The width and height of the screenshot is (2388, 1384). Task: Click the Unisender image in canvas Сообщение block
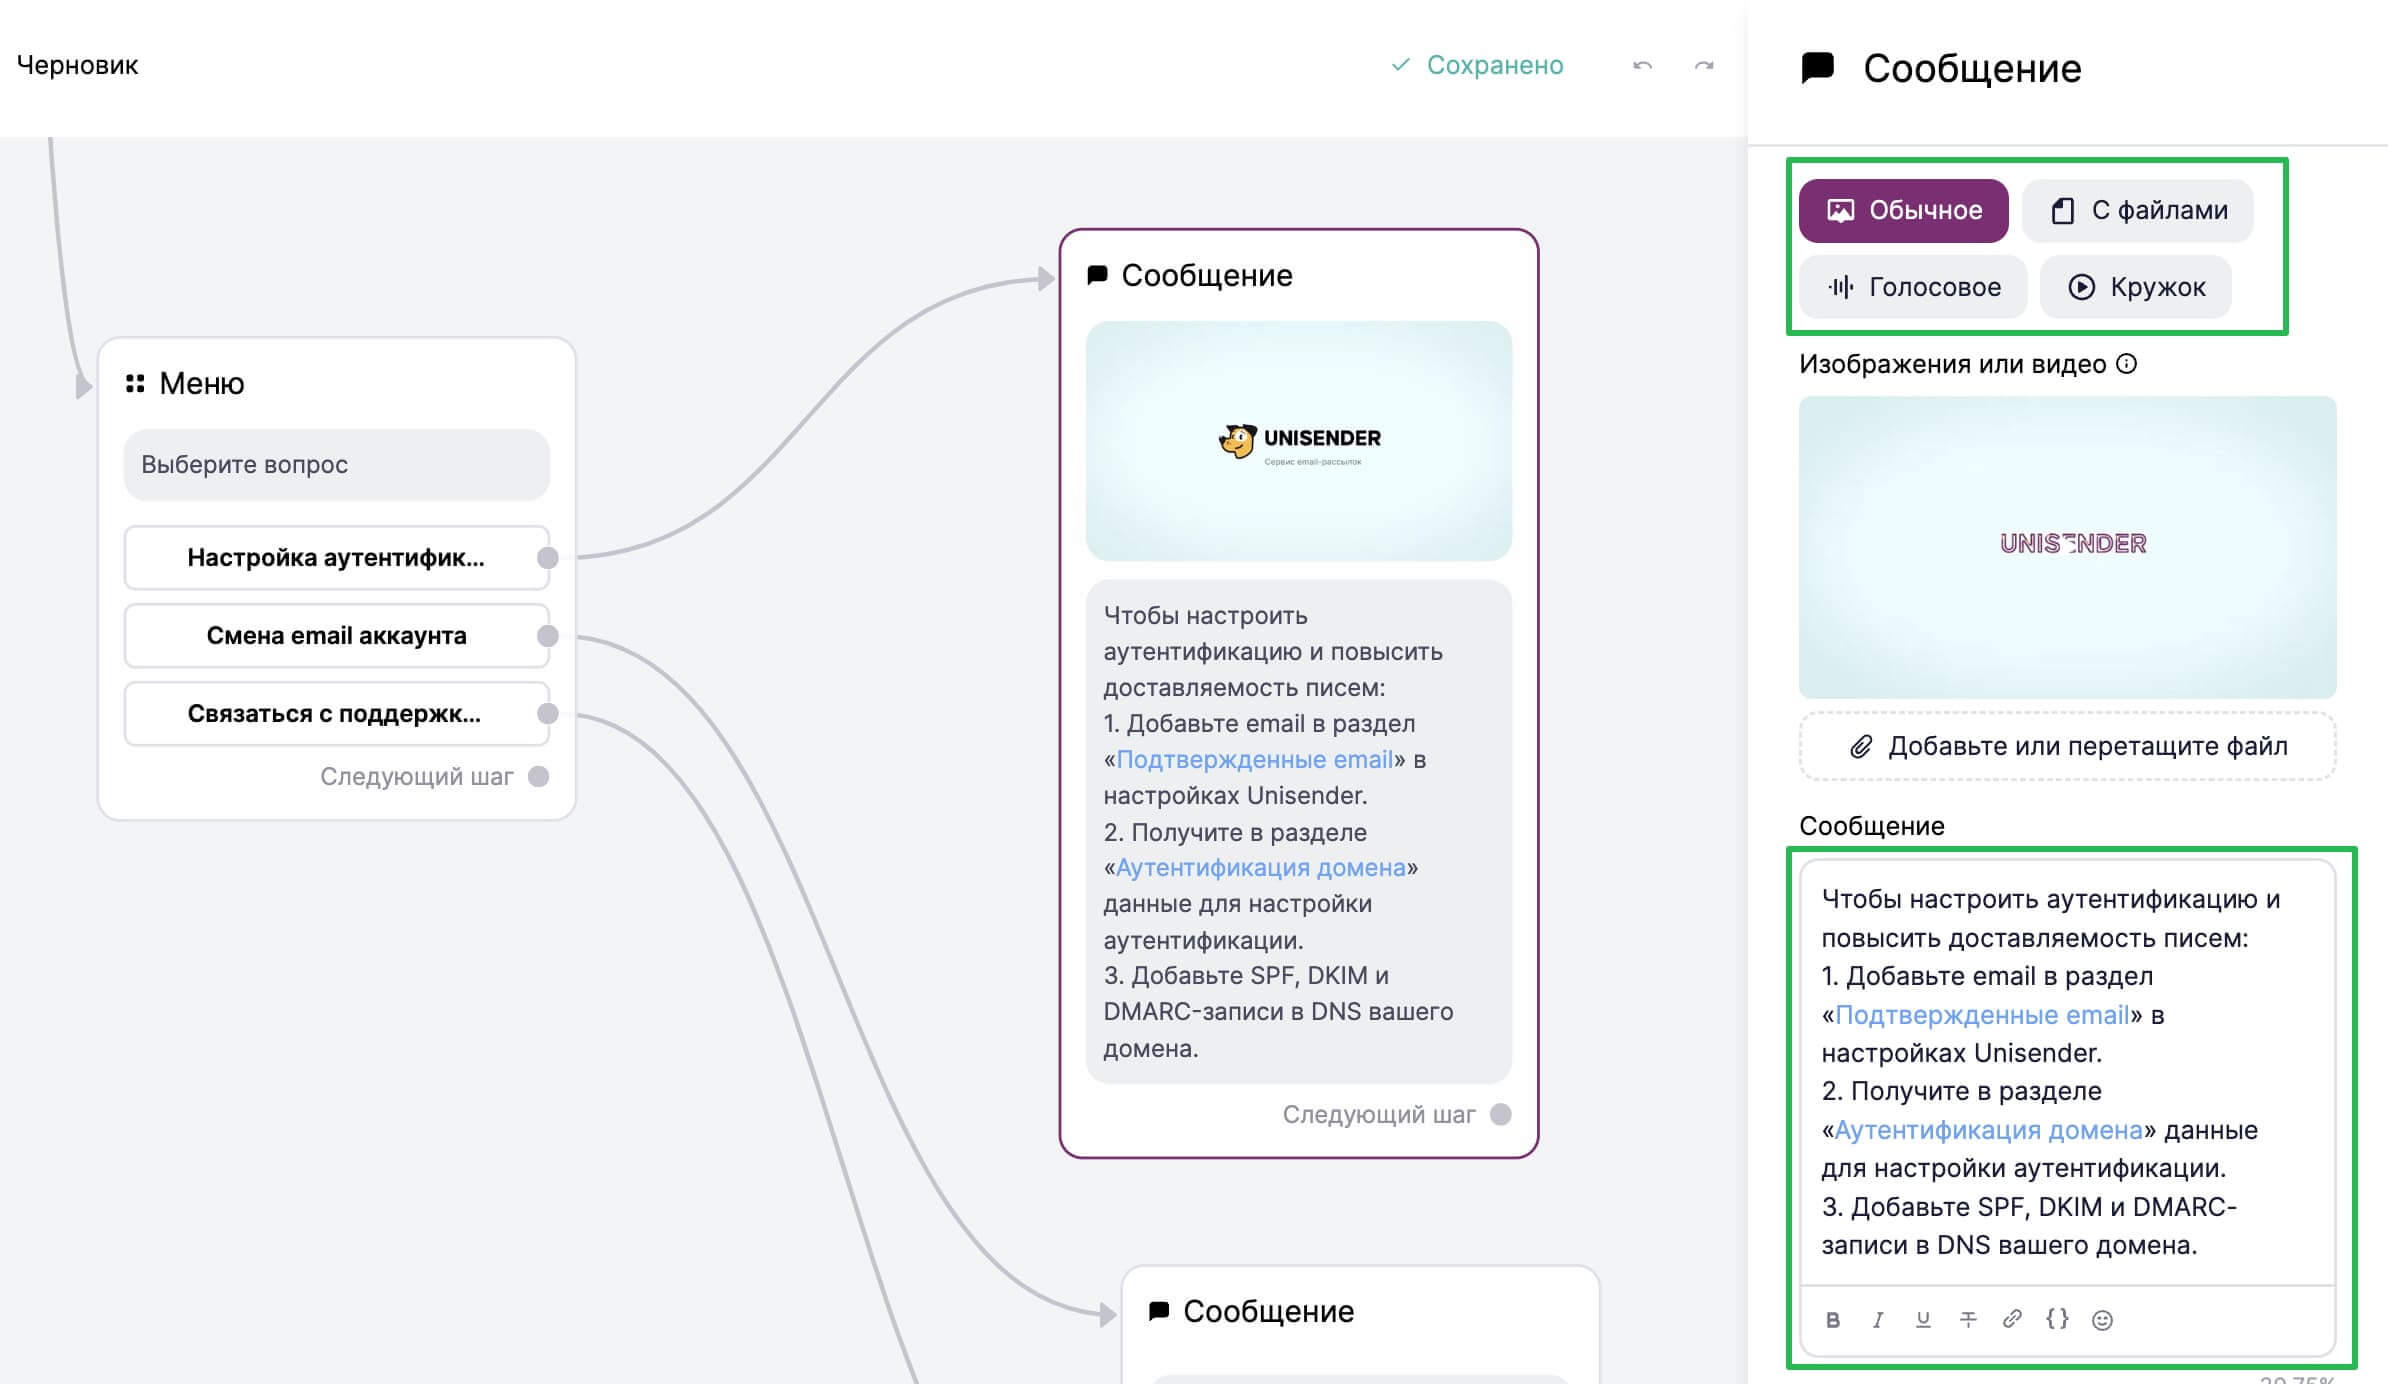[1299, 441]
